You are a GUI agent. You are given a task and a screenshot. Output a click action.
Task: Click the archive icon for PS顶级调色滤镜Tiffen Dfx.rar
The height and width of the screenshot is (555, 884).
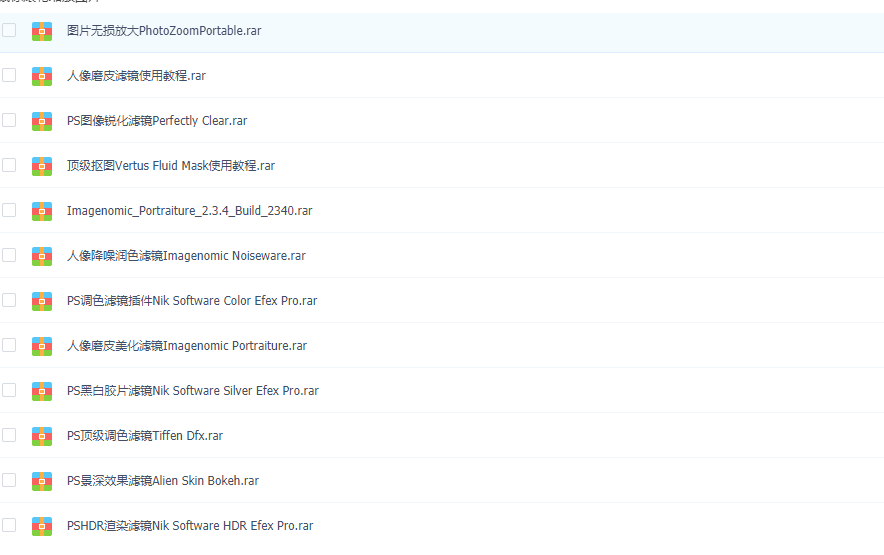tap(42, 436)
